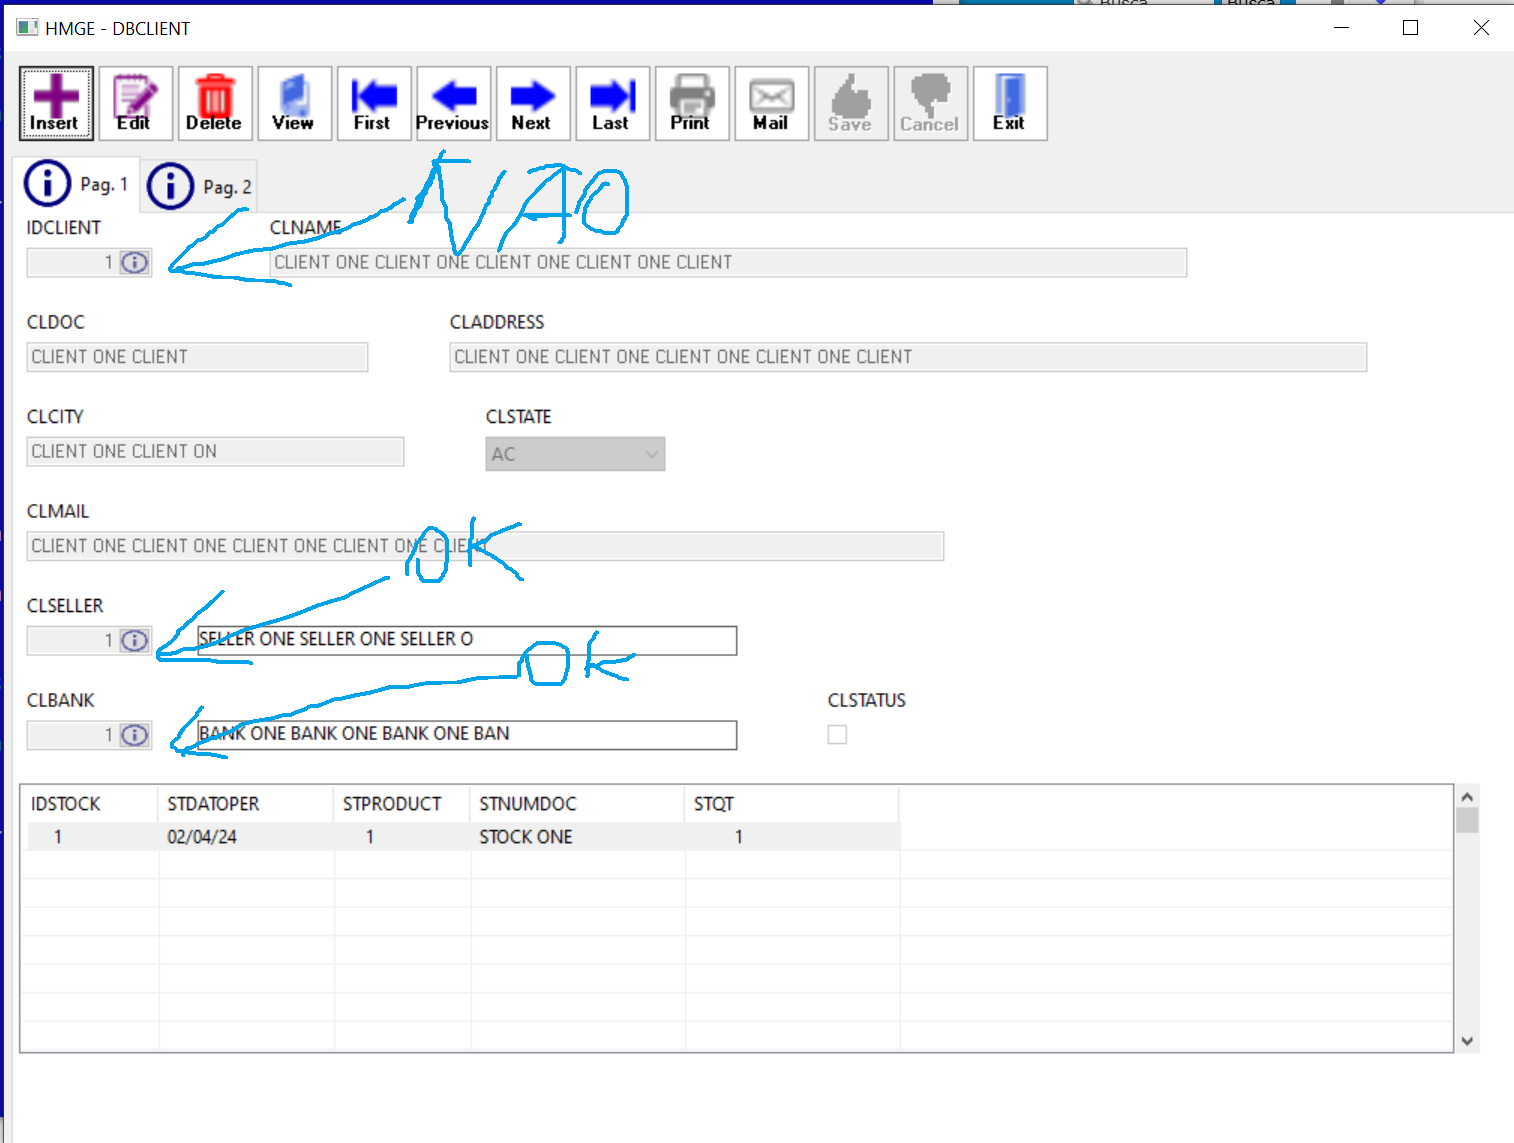Click the HMGE window title bar icon
The height and width of the screenshot is (1143, 1514).
[27, 28]
